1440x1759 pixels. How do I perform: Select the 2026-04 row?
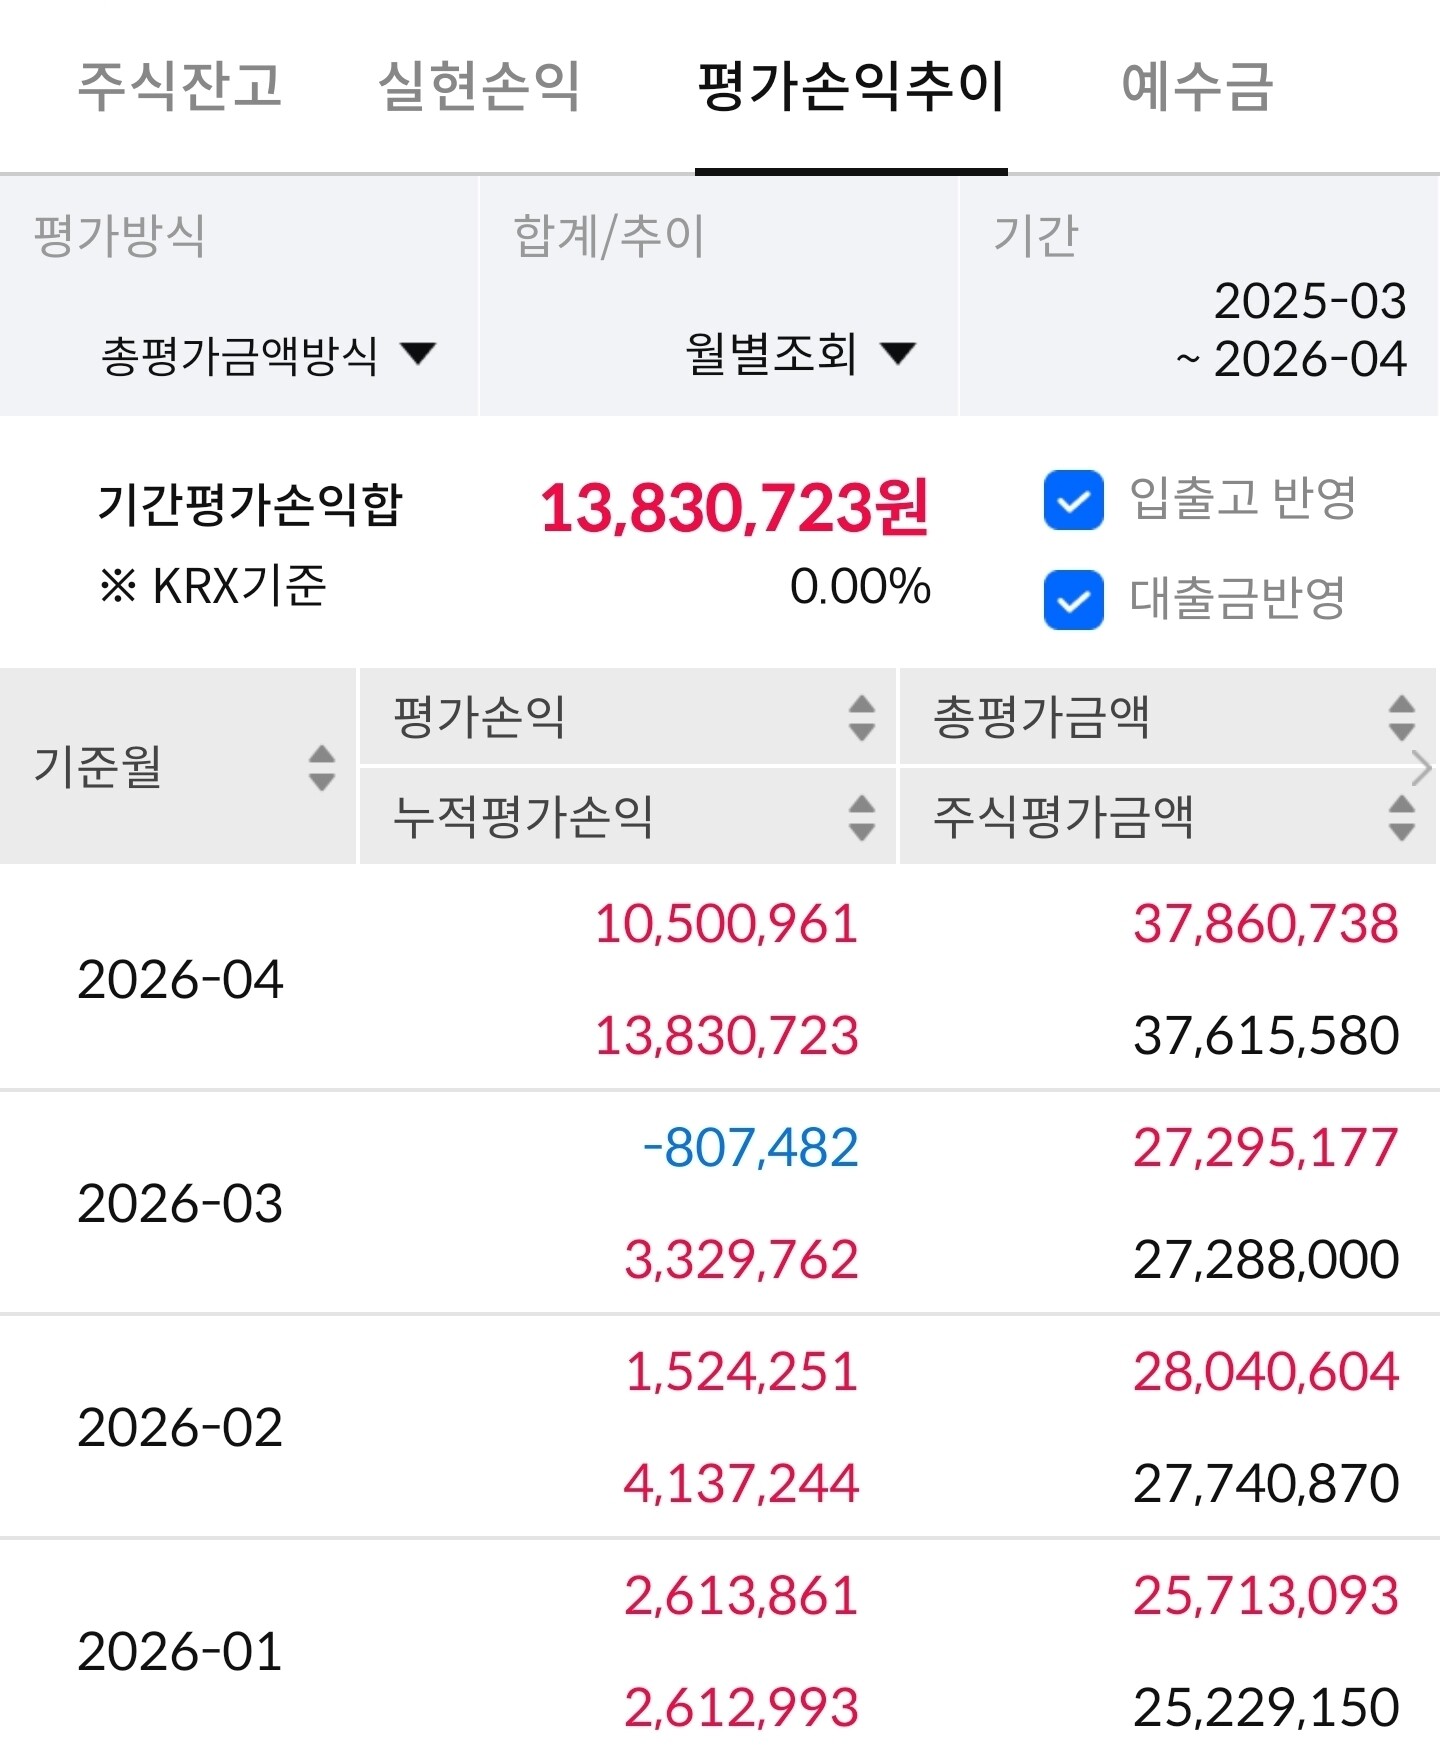click(720, 979)
